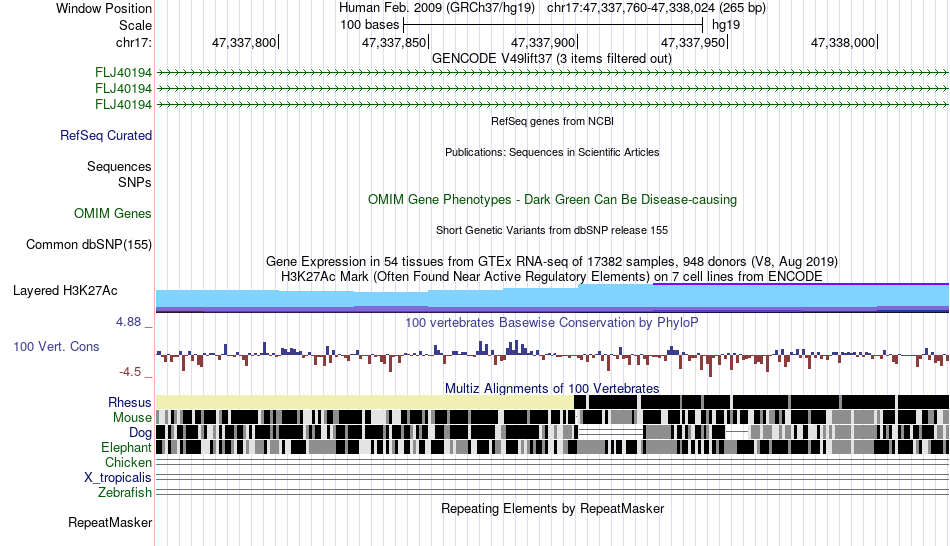
Task: Select the Human Feb. 2009 (GRCh37/hg19) title
Action: point(437,8)
